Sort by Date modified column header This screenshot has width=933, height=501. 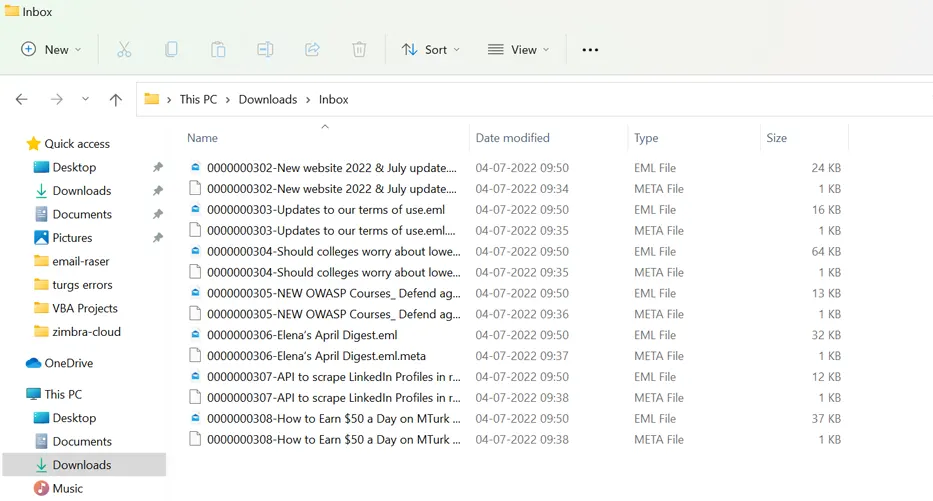(512, 138)
